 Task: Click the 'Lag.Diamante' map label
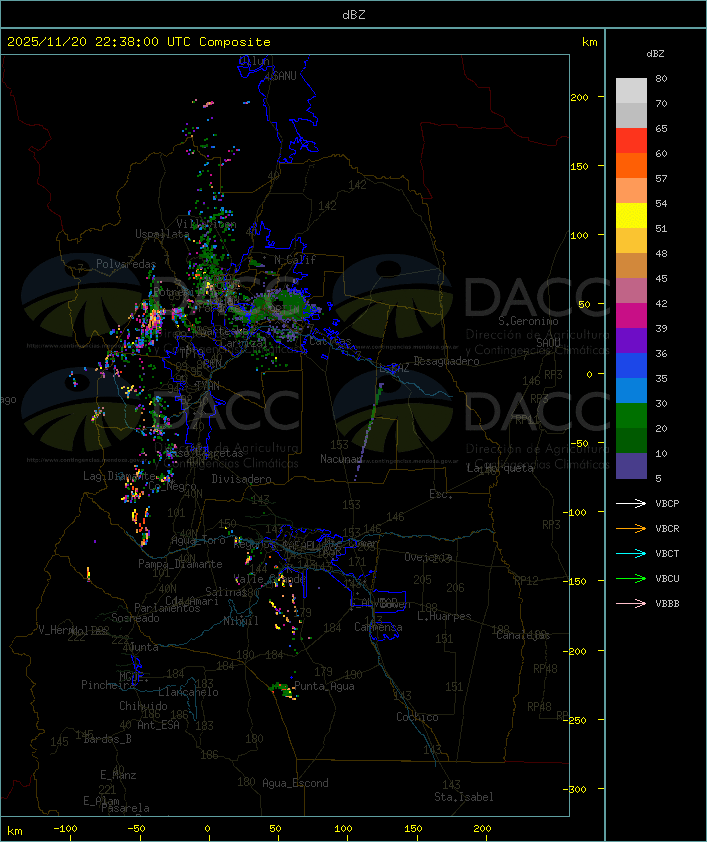coord(119,476)
